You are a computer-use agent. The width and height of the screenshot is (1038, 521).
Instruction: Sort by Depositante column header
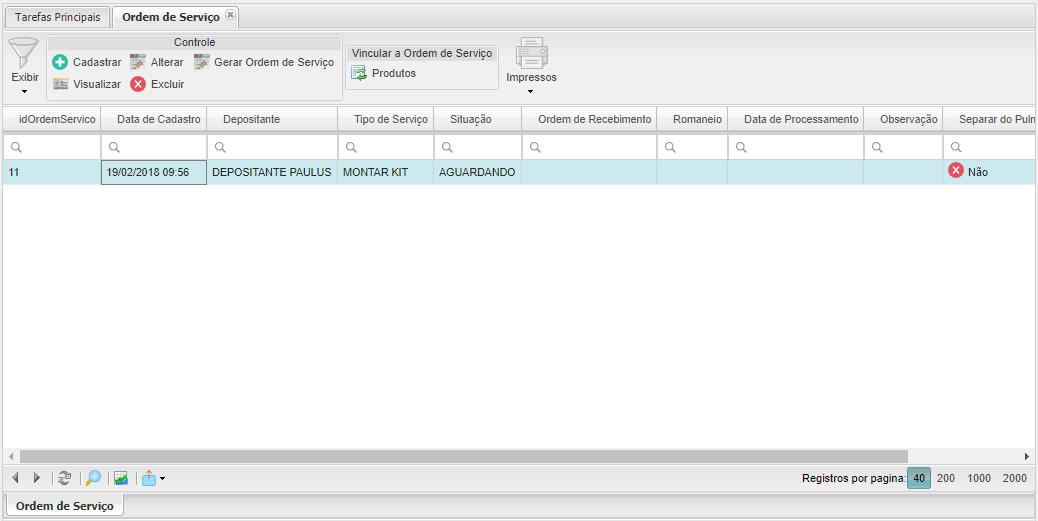(272, 119)
